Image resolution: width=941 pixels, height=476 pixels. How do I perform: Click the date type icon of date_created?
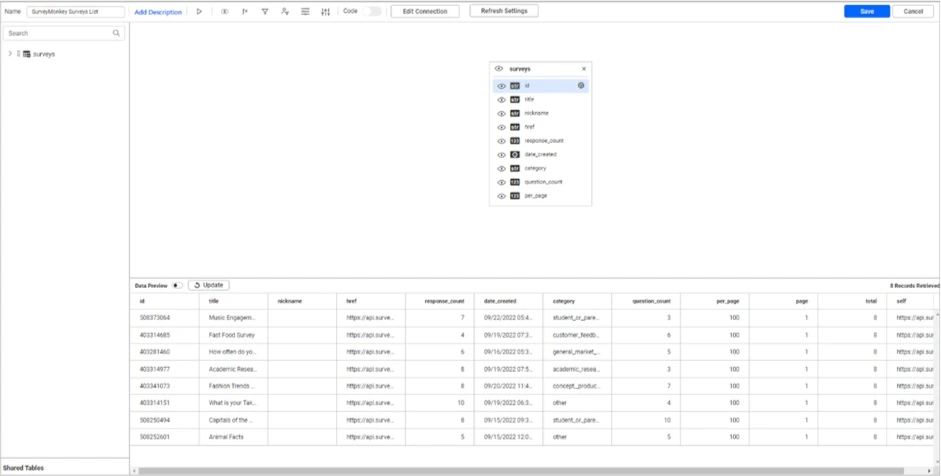coord(515,155)
